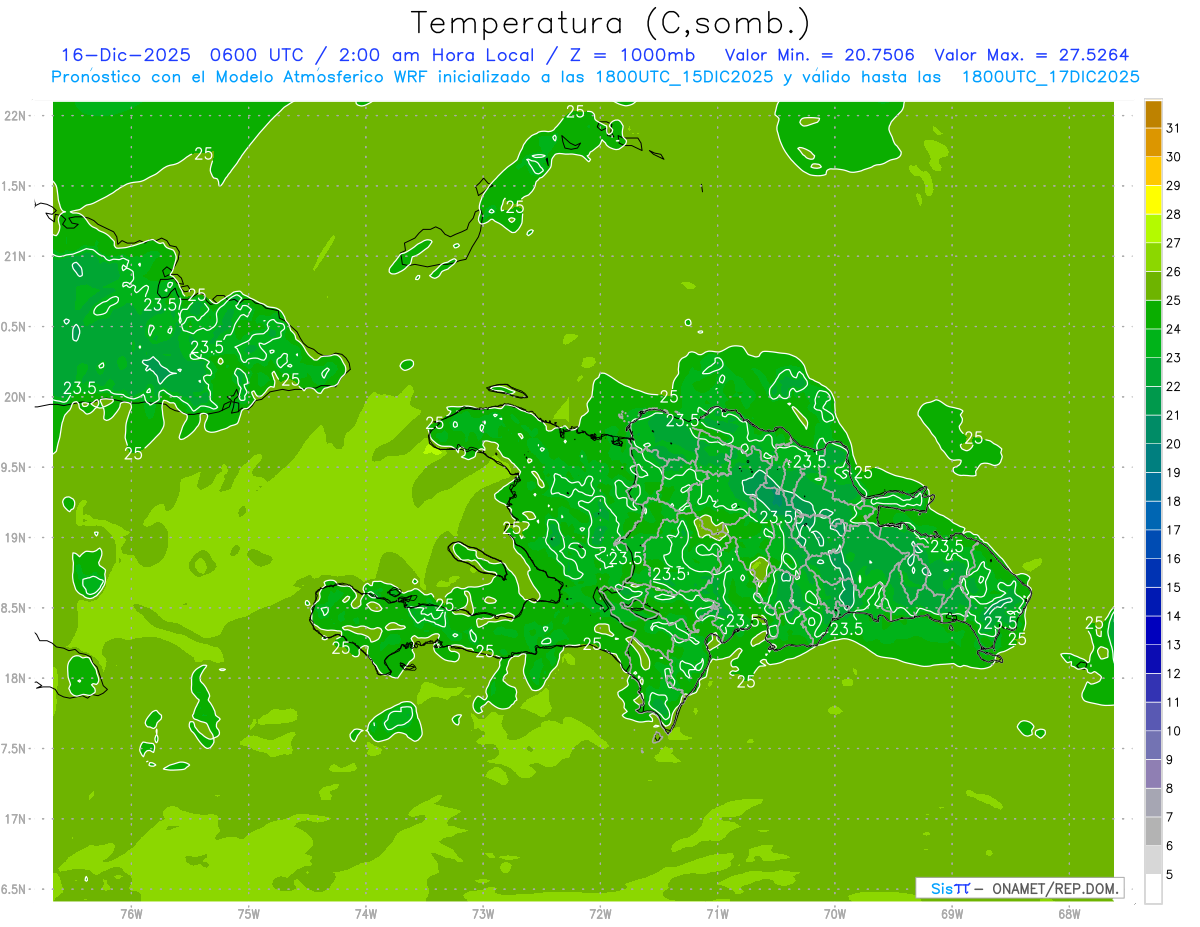This screenshot has width=1200, height=927.
Task: Click the "21N" latitude label
Action: tap(15, 256)
